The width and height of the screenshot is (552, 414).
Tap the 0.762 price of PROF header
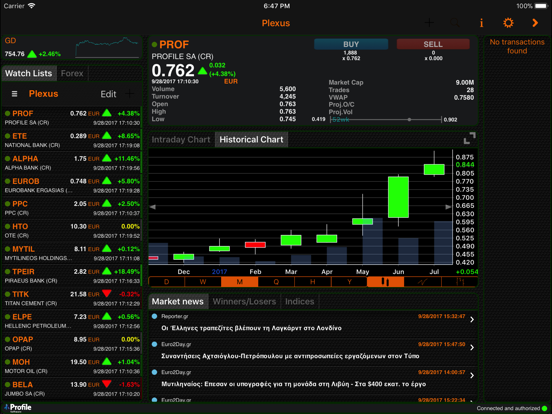pos(173,71)
